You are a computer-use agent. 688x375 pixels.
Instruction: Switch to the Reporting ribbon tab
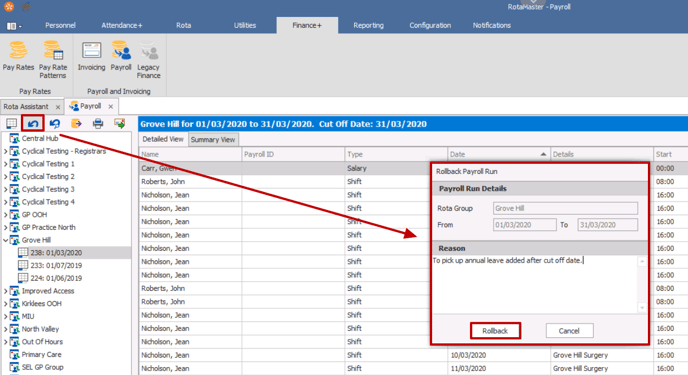(368, 25)
